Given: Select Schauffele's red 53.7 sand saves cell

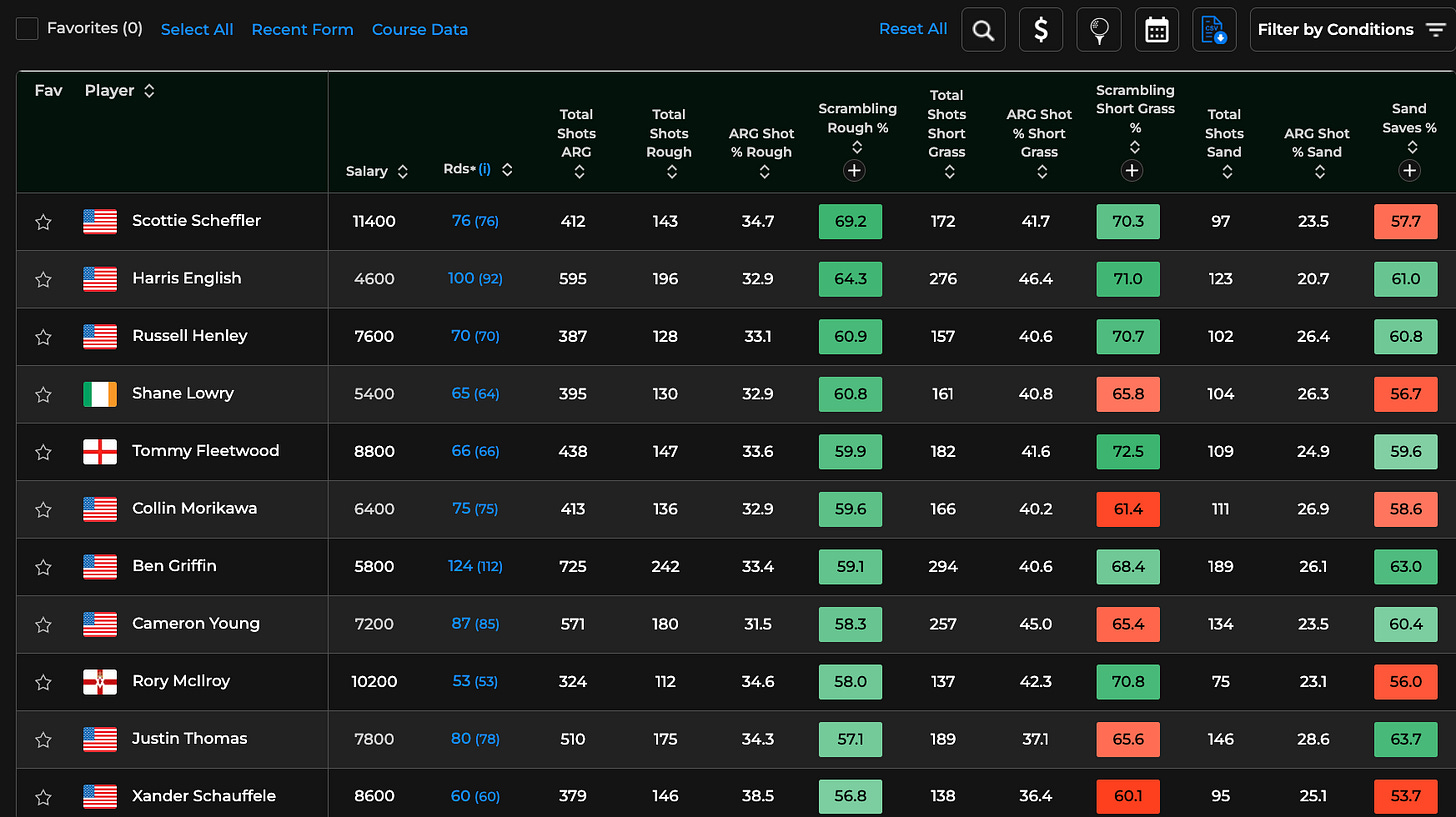Looking at the screenshot, I should point(1406,797).
